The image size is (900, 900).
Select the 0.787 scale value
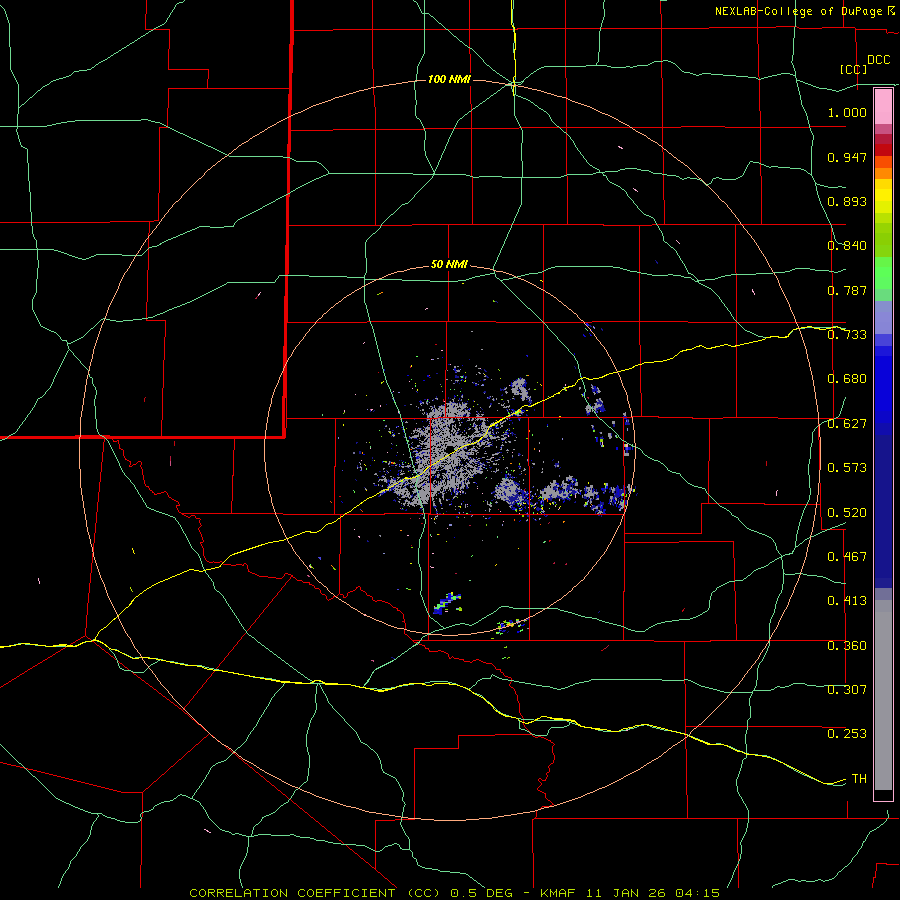[847, 290]
